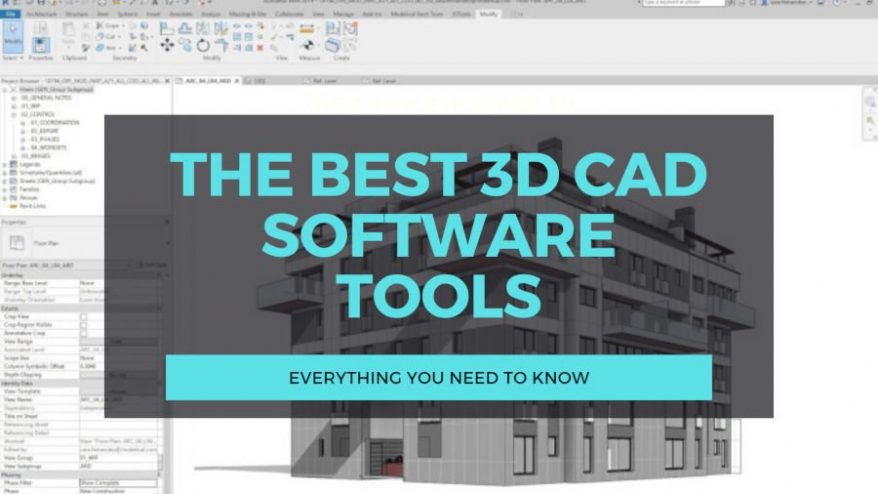Switch to the Manage ribbon tab

[343, 13]
